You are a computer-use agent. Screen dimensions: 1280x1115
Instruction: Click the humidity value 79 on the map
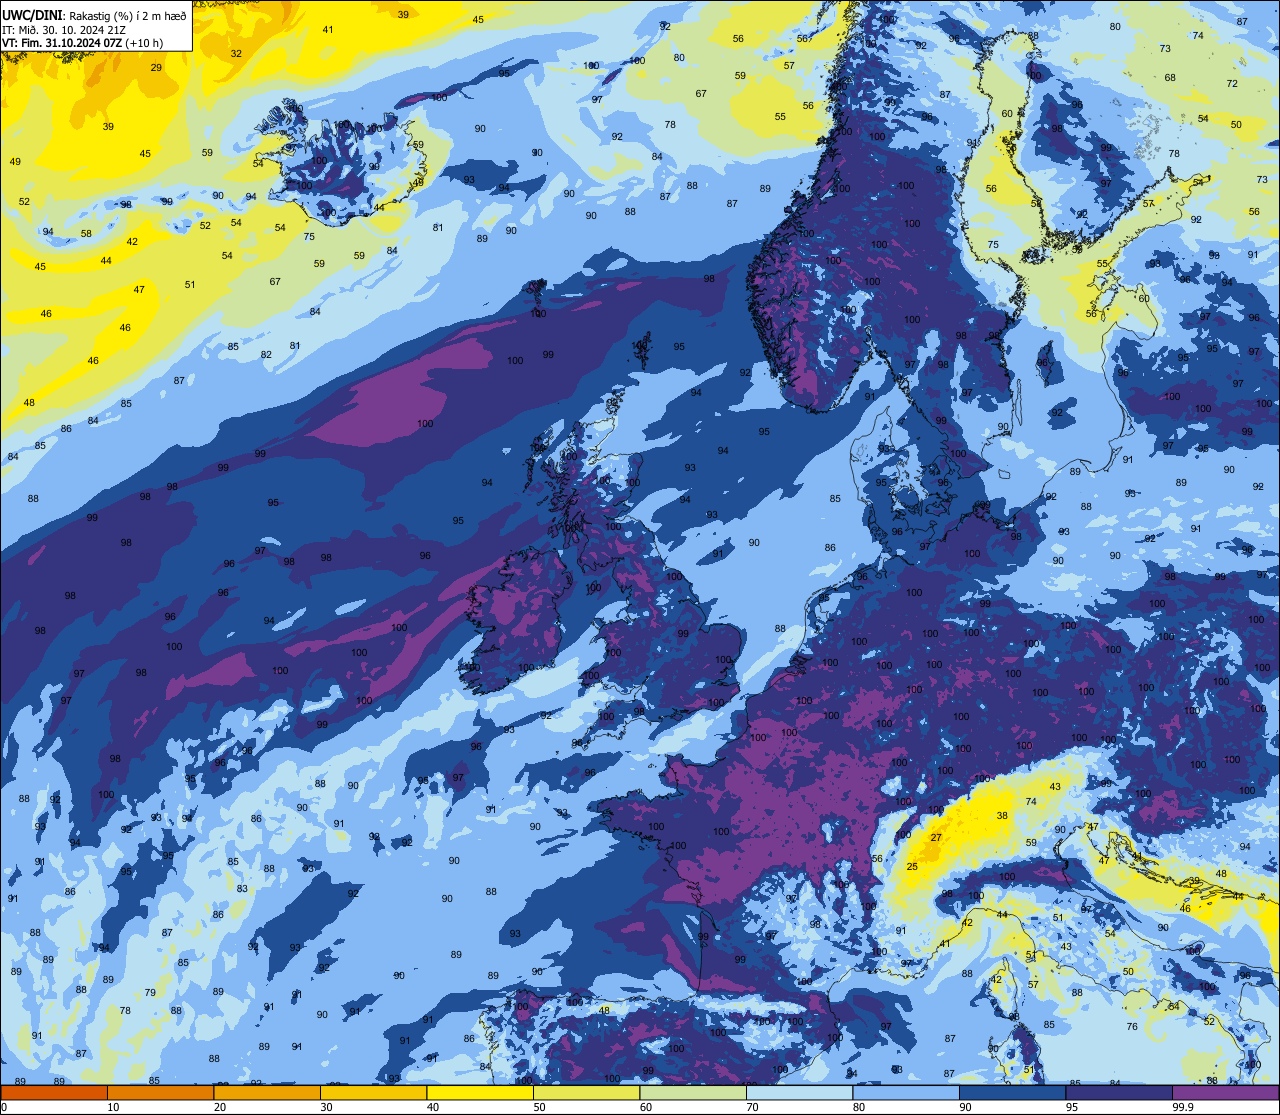tap(150, 993)
